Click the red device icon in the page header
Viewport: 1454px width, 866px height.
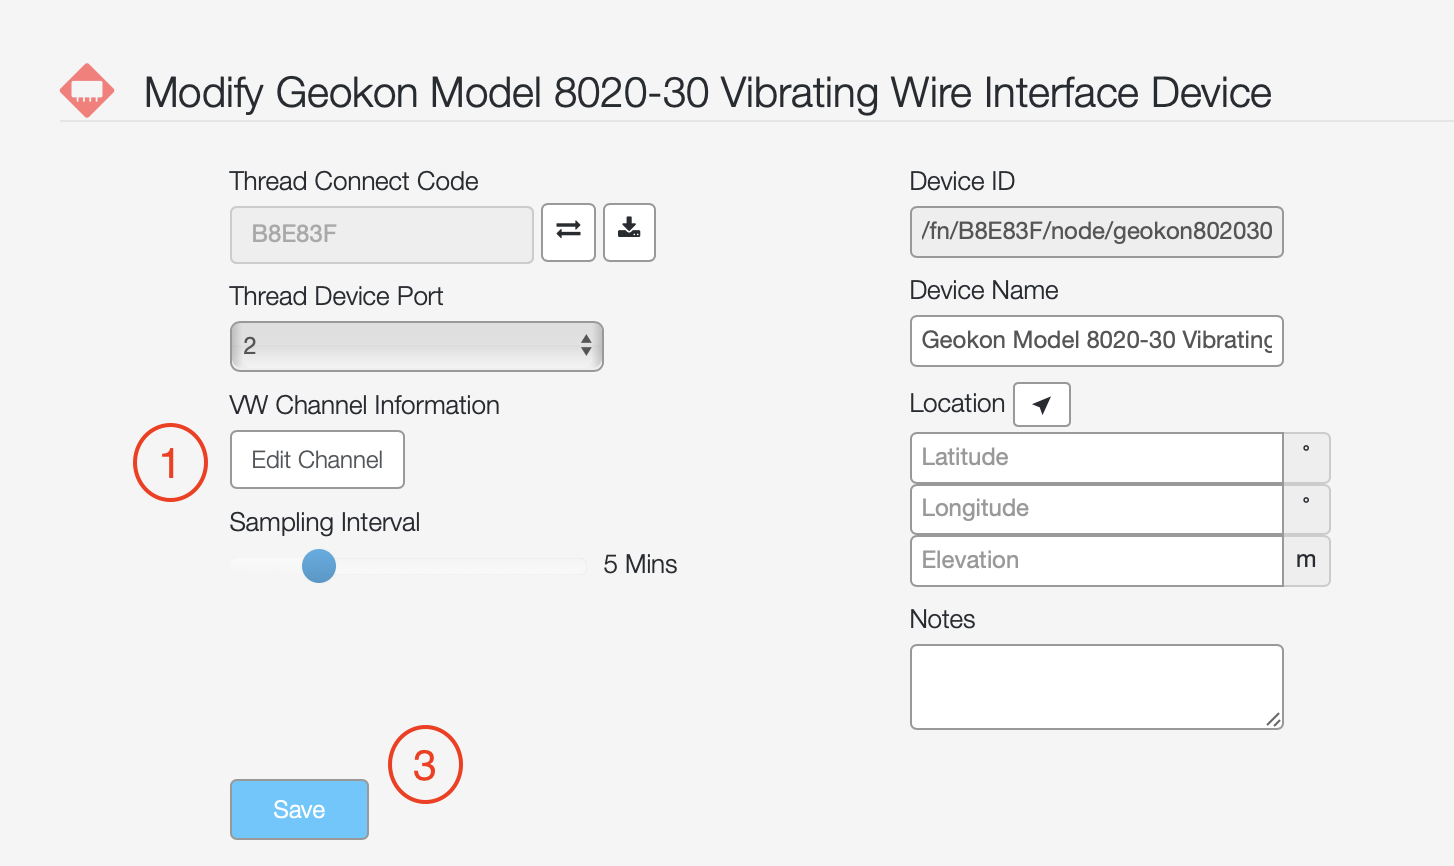point(87,91)
